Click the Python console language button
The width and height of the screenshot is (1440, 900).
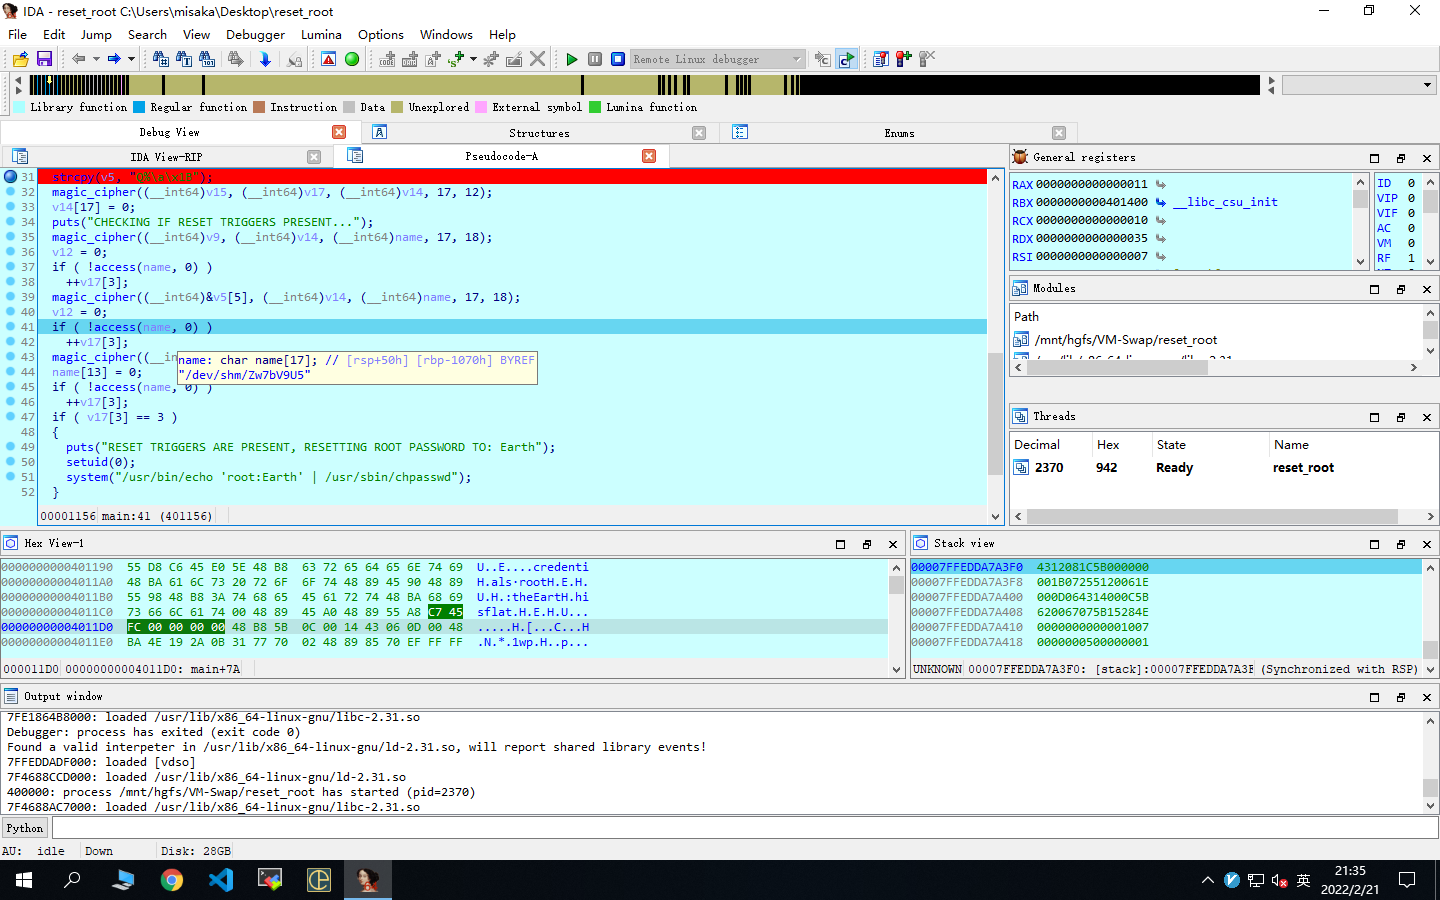25,828
